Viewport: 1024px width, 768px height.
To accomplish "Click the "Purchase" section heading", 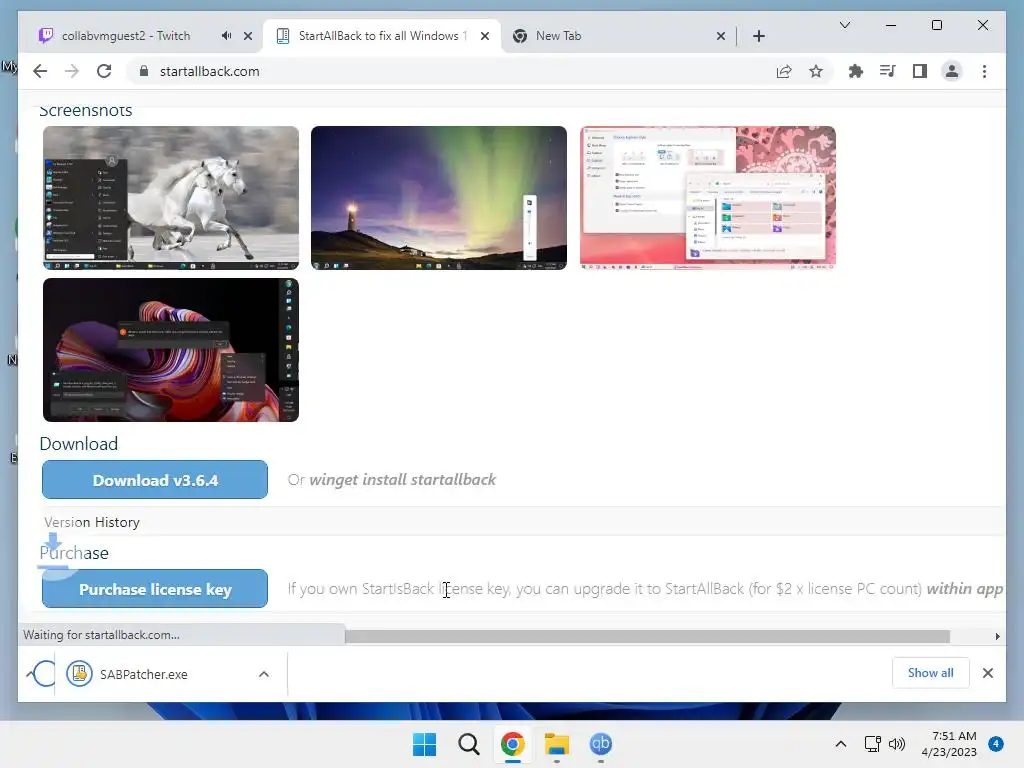I will click(x=74, y=552).
